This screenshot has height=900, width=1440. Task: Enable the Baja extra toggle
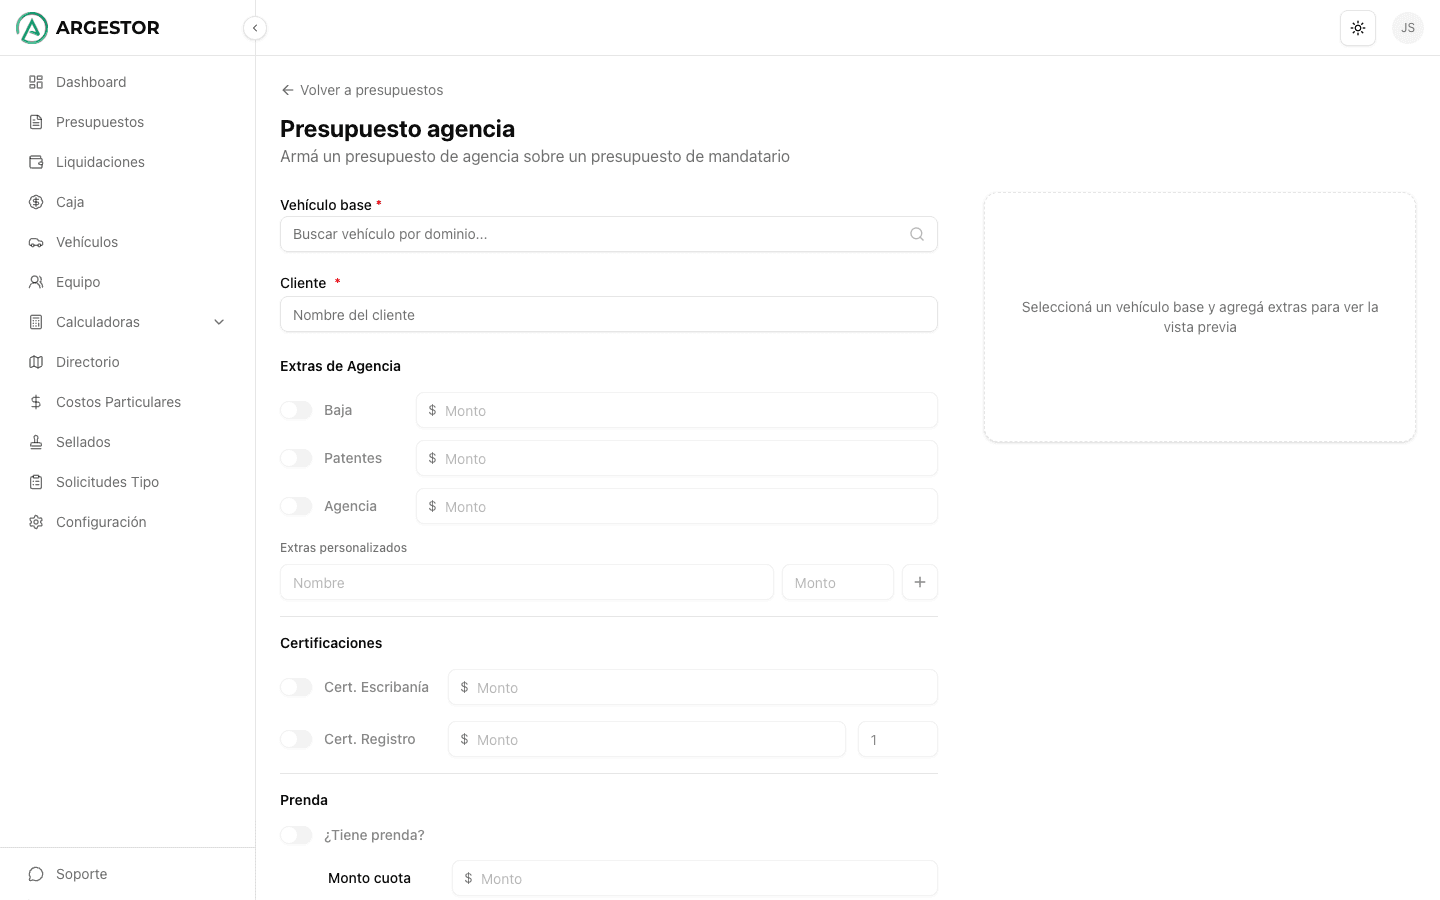coord(296,410)
